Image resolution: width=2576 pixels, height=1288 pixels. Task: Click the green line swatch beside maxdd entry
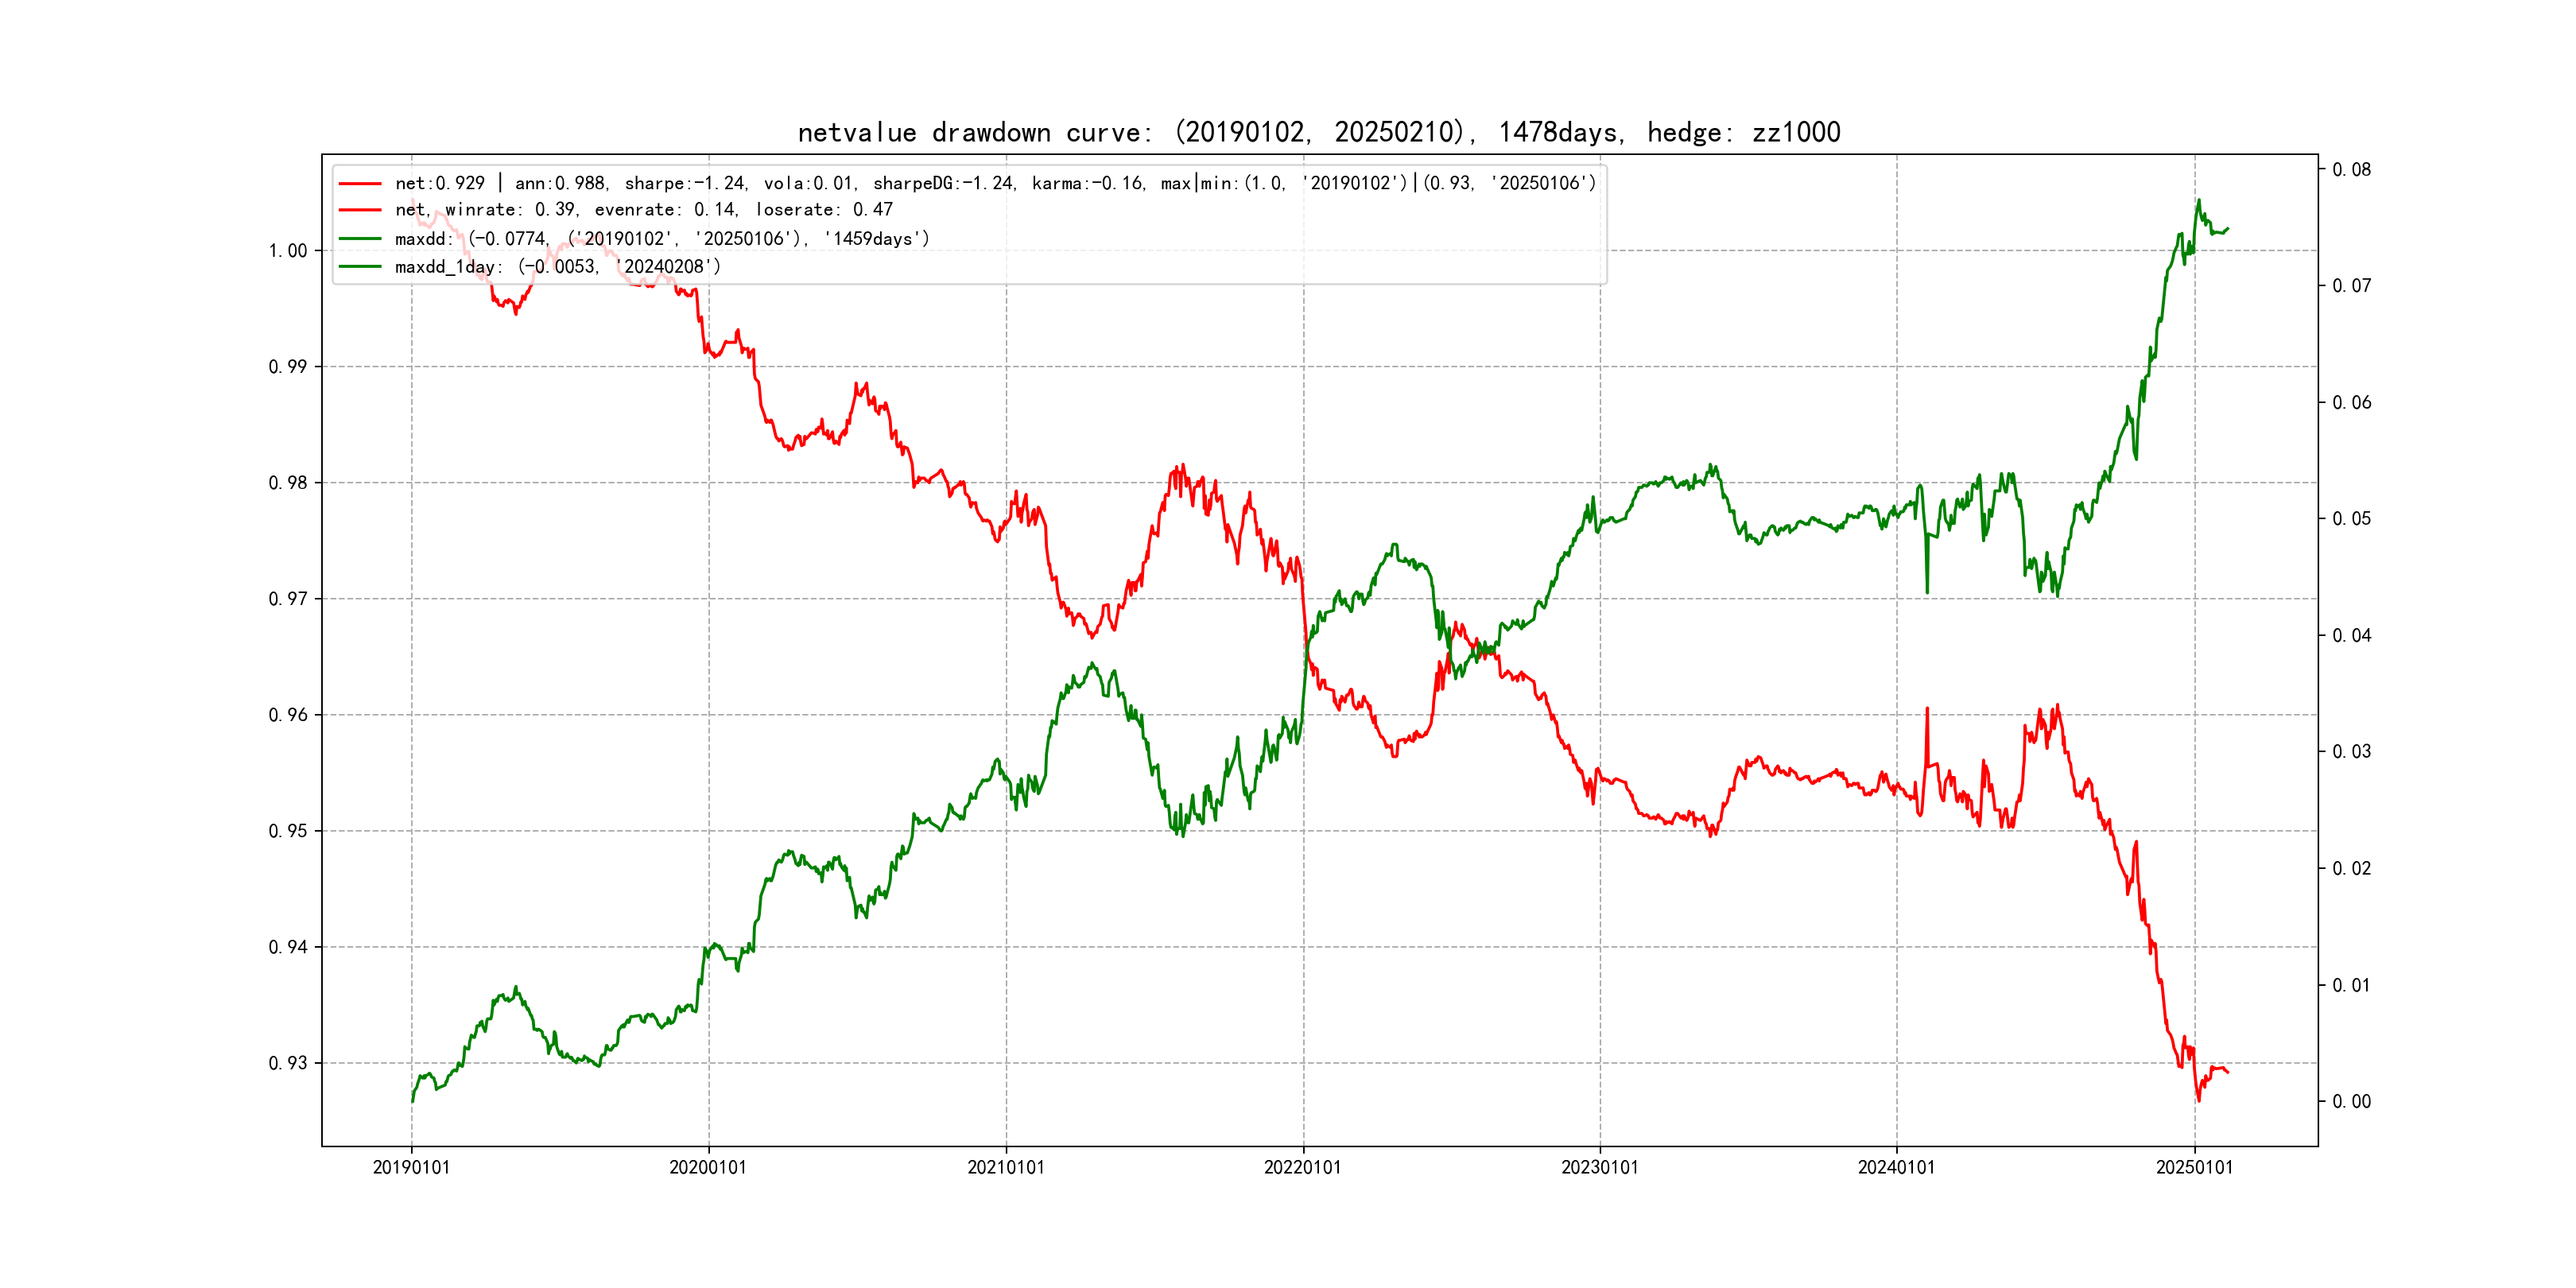coord(360,239)
